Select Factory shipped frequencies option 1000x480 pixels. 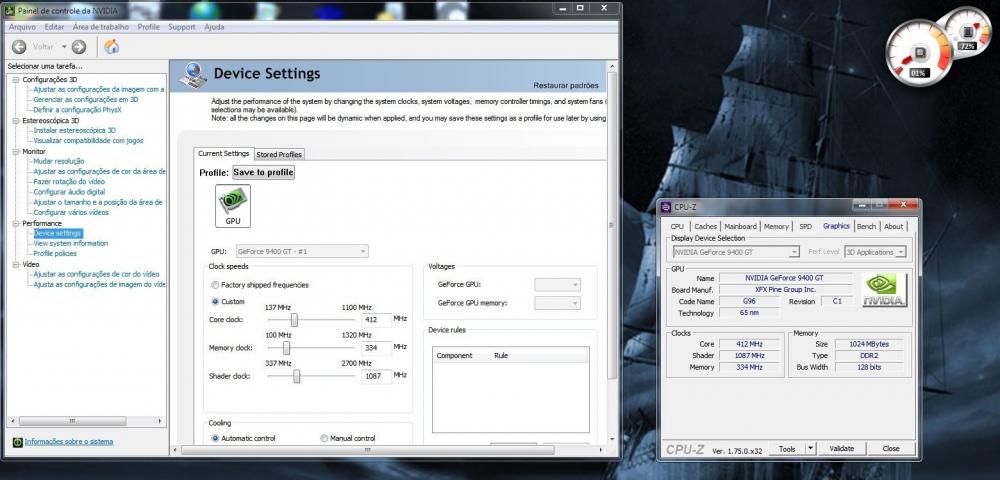(x=215, y=285)
